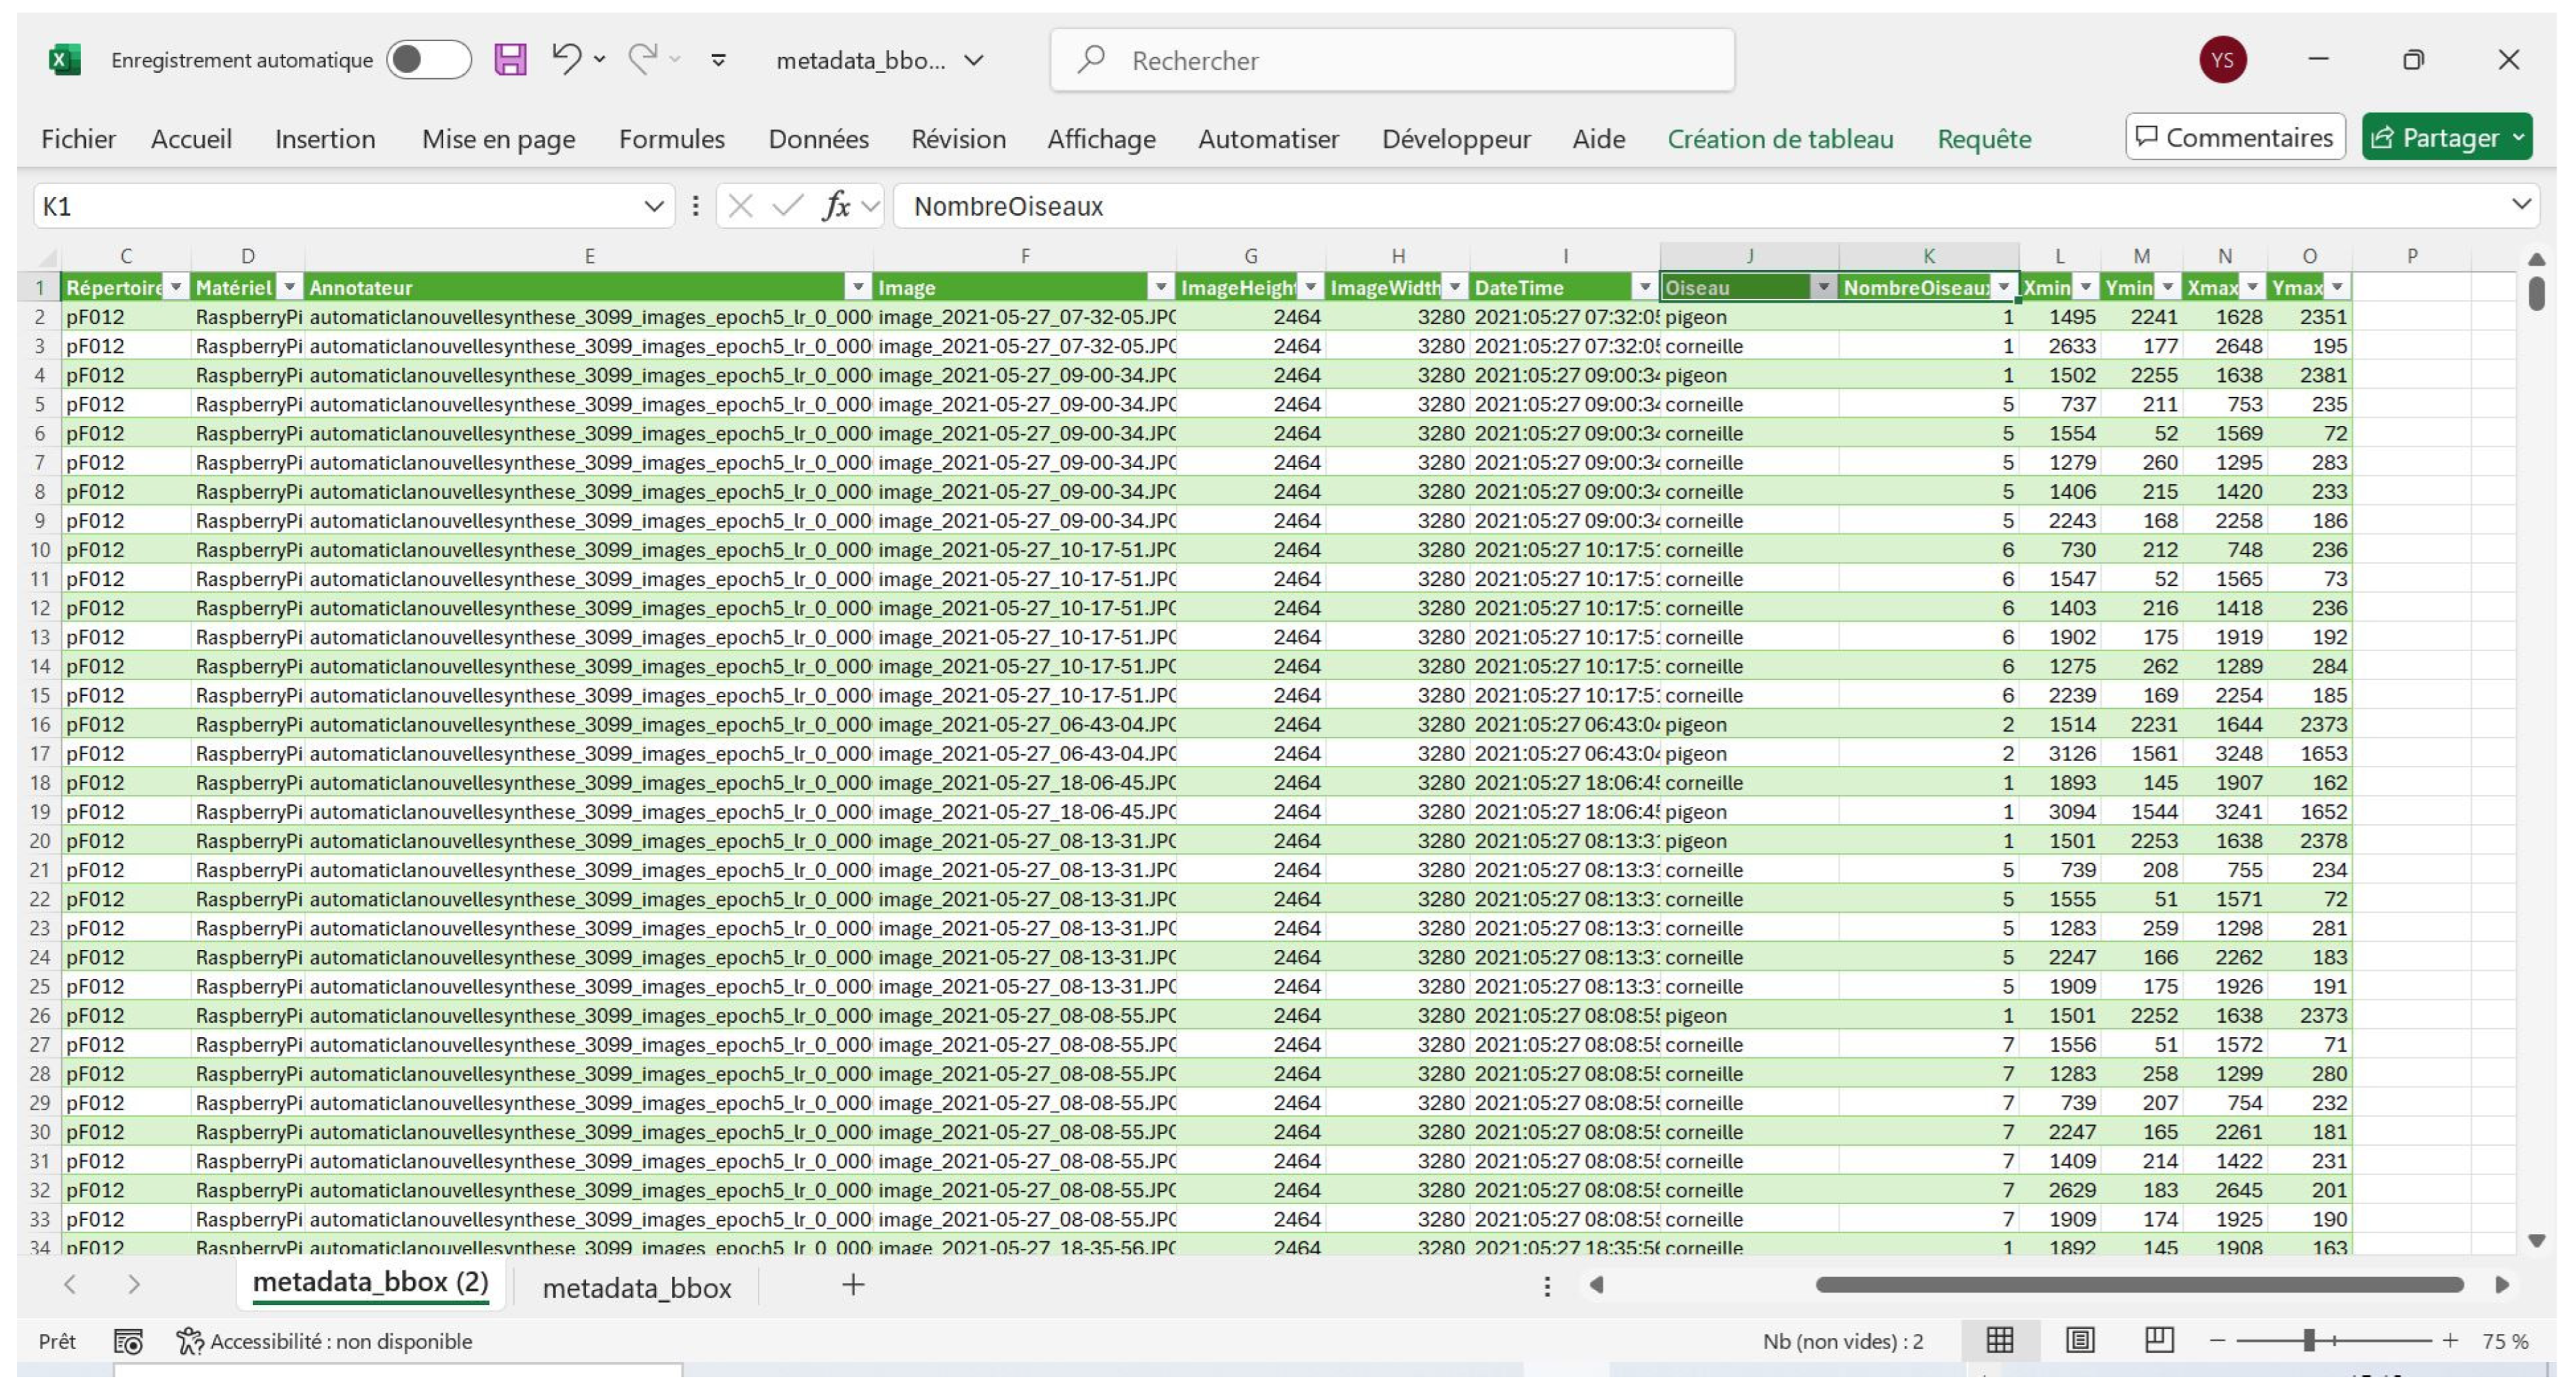Viewport: 2576px width, 1393px height.
Task: Click the redo arrow icon
Action: coord(643,59)
